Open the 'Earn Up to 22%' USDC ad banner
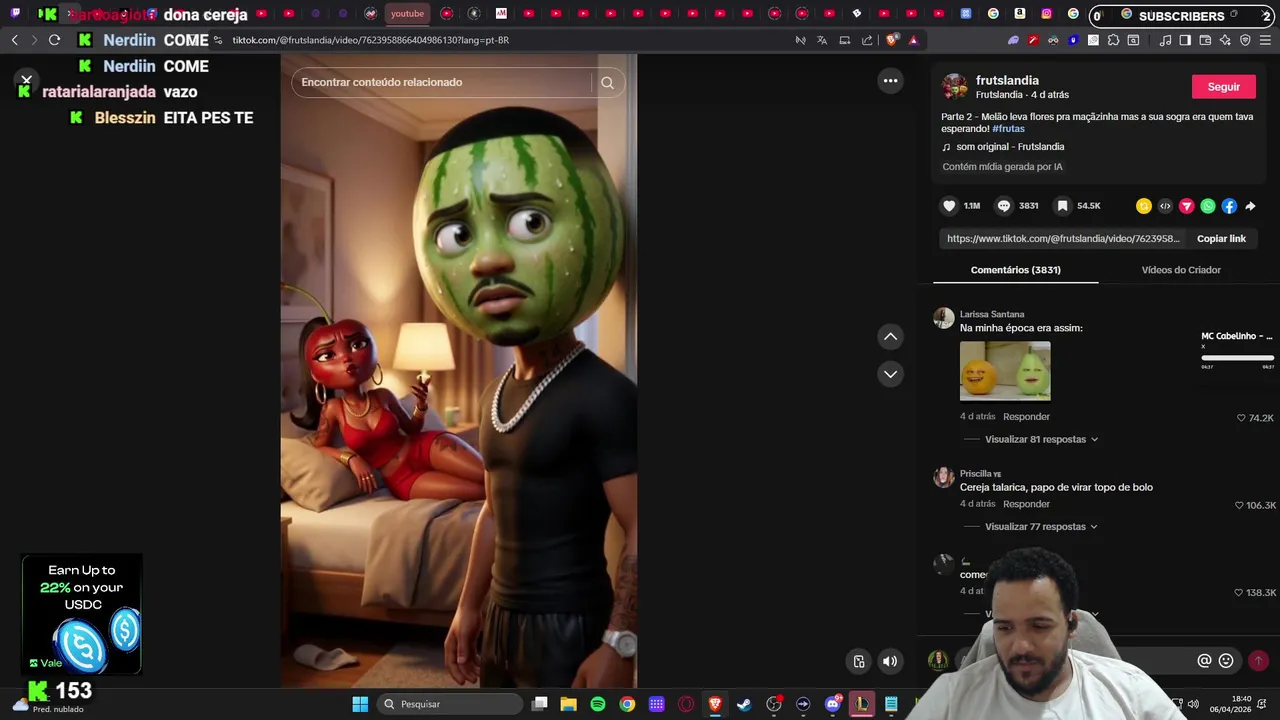 [x=82, y=614]
